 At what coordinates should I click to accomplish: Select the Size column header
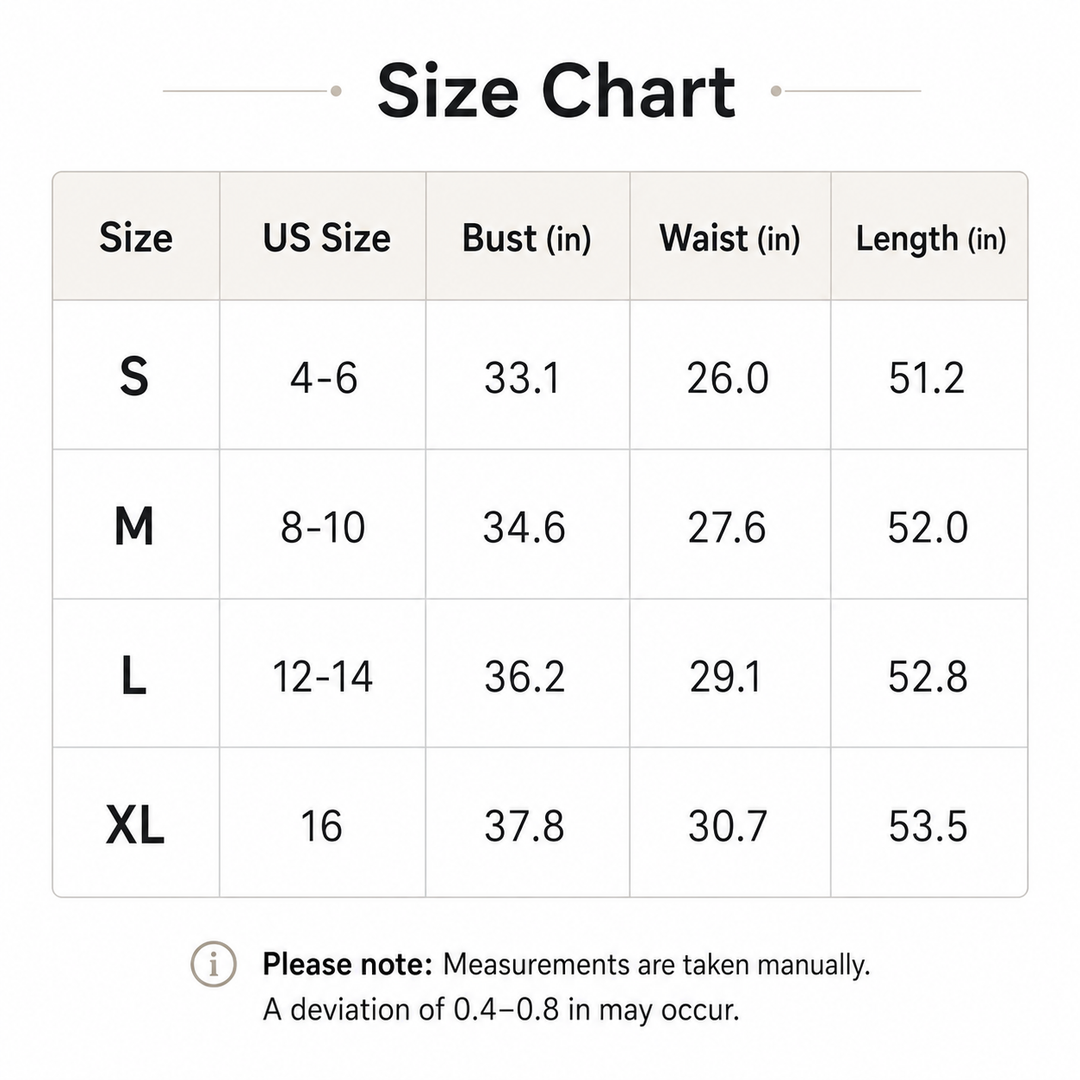pyautogui.click(x=136, y=238)
